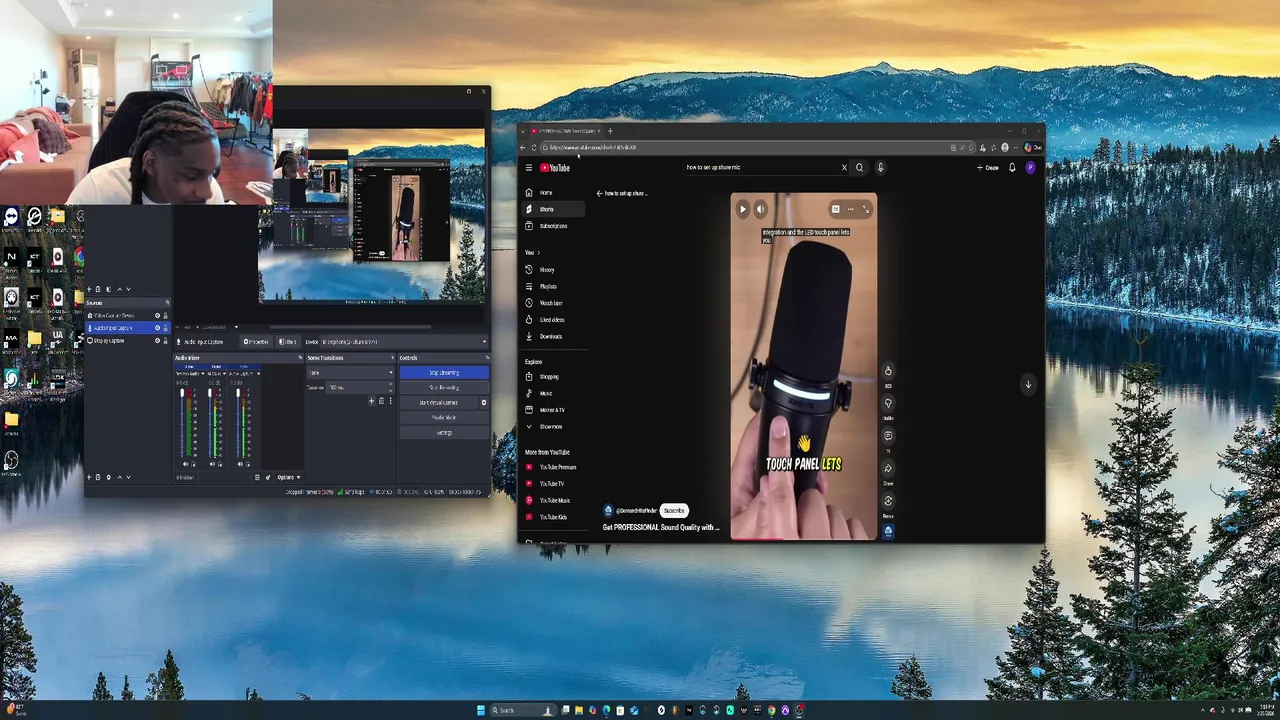This screenshot has width=1280, height=720.
Task: Remix the Short
Action: point(888,501)
